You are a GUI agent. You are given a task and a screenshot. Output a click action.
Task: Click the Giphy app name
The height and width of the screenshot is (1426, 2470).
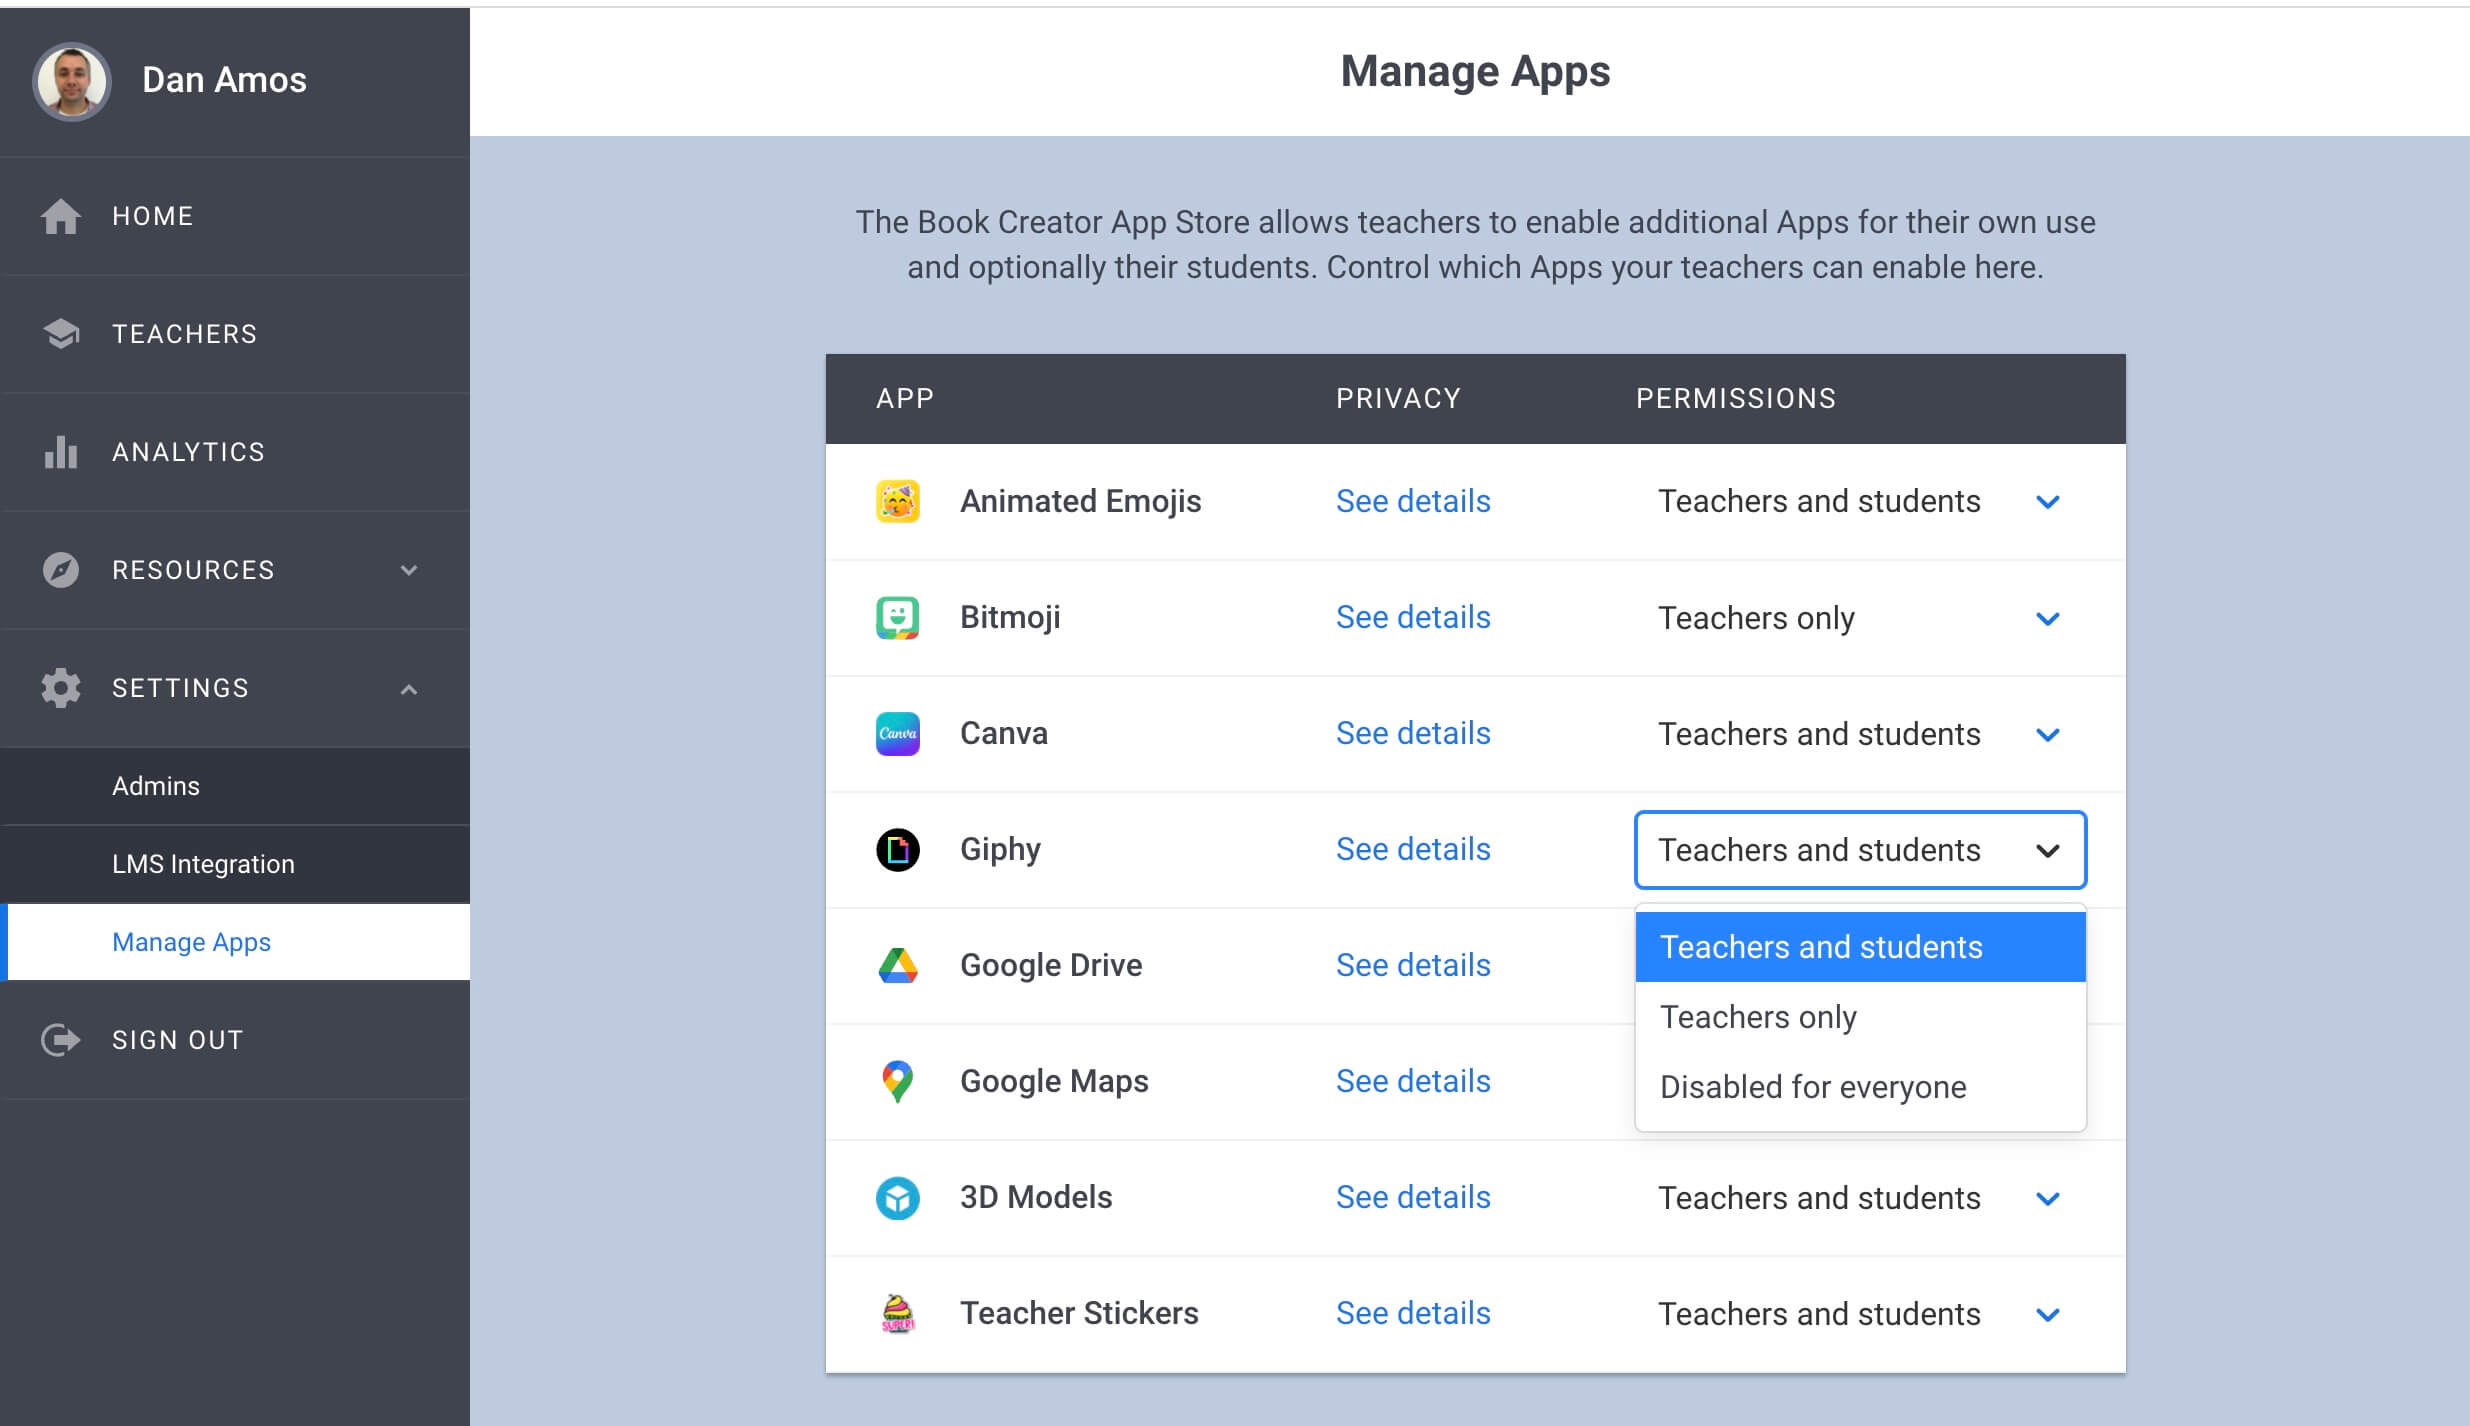pos(1000,850)
